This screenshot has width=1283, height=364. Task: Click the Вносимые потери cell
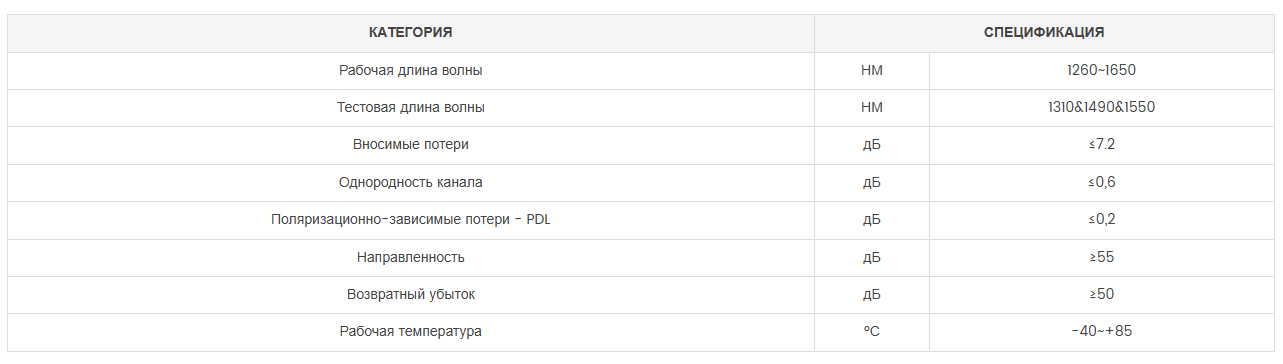tap(411, 145)
